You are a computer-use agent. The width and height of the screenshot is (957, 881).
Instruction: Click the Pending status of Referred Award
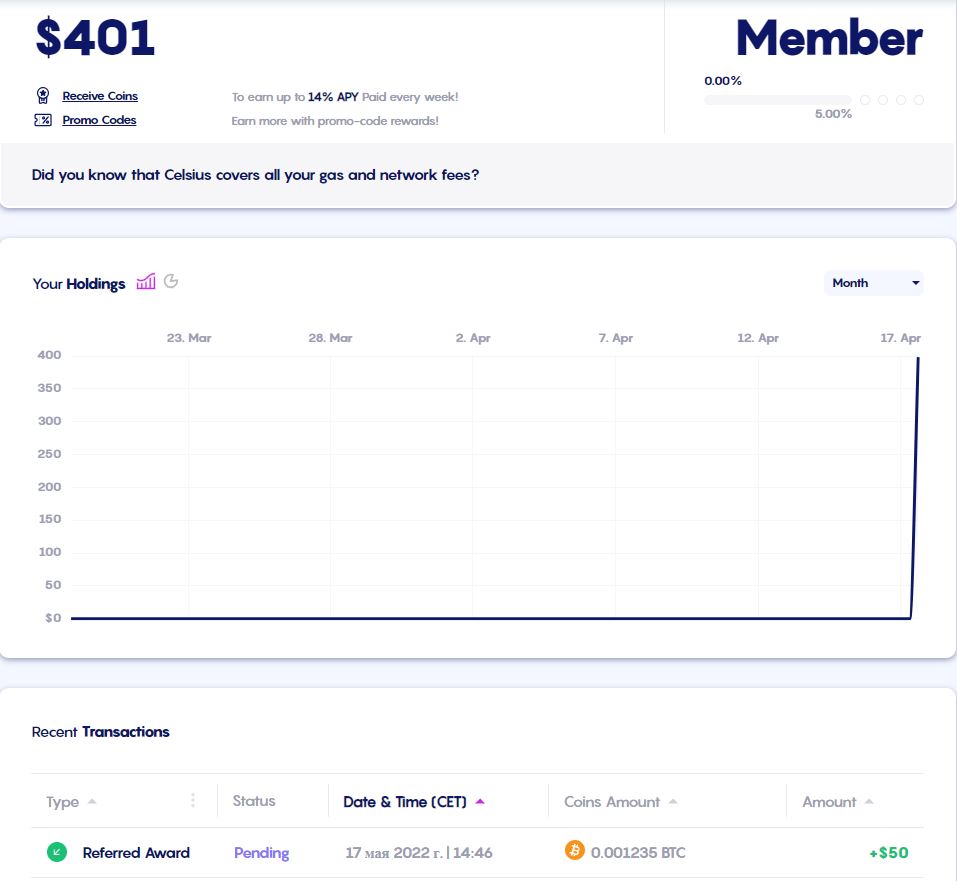261,853
